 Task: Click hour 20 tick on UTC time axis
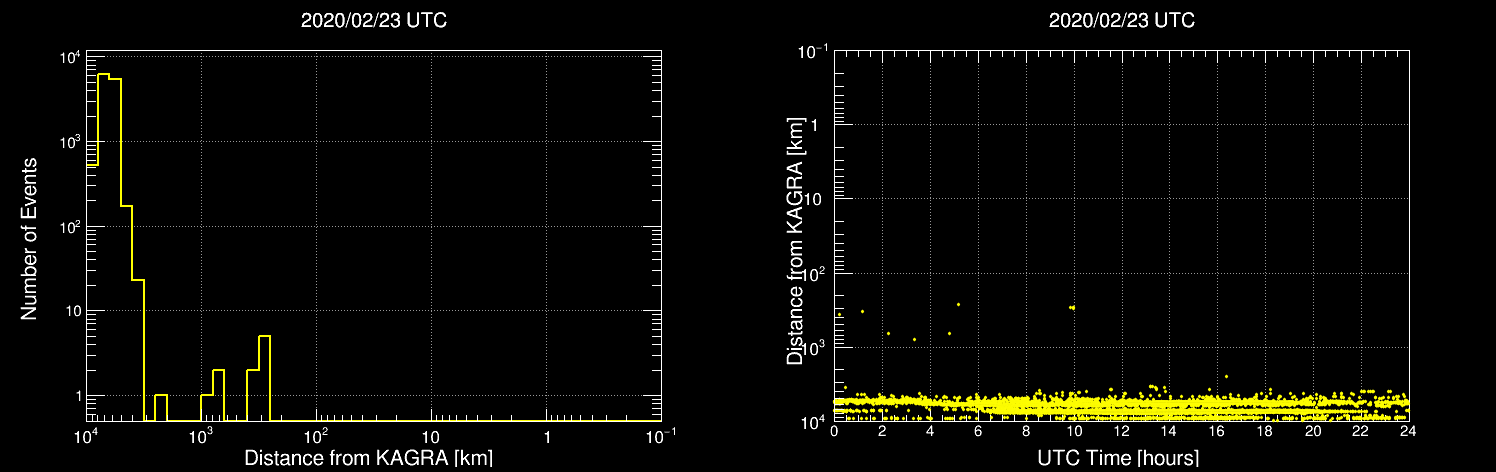click(1313, 431)
